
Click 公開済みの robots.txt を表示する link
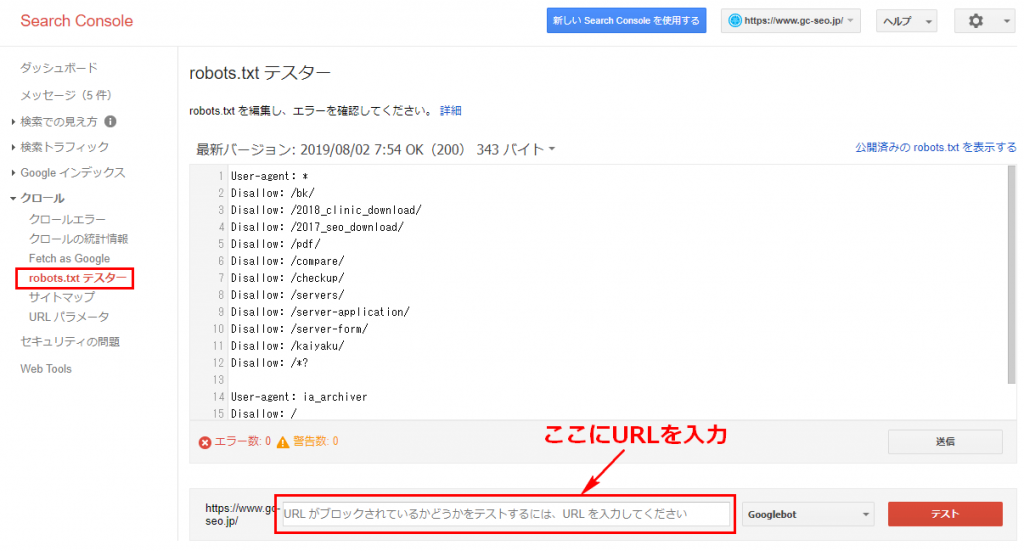point(936,148)
